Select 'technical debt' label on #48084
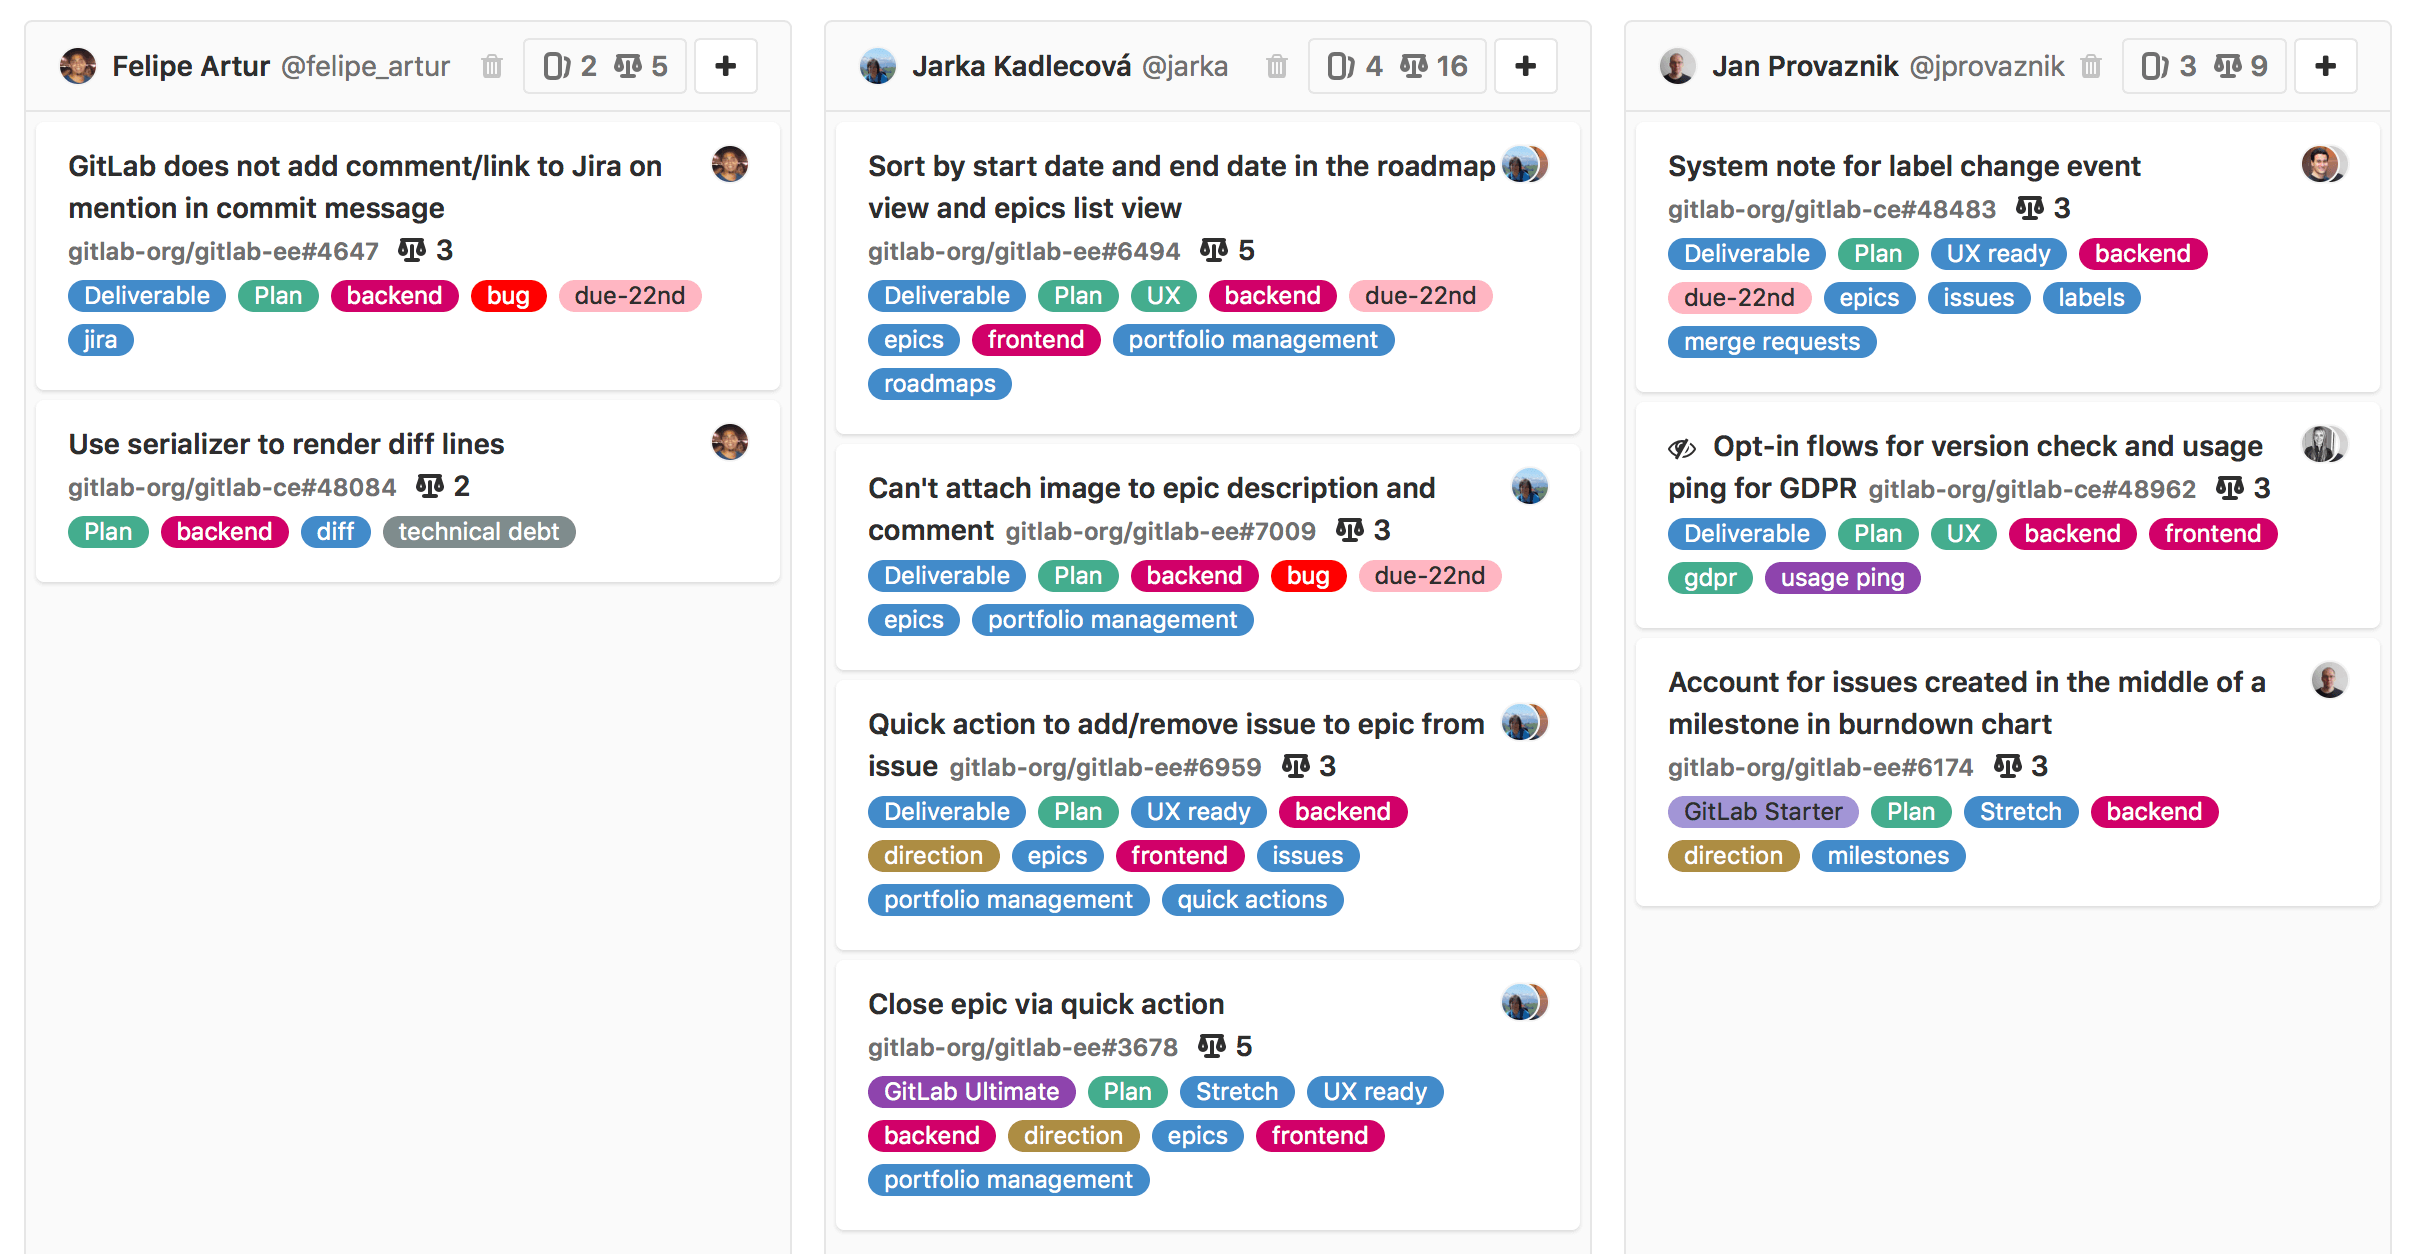The image size is (2414, 1254). tap(479, 529)
